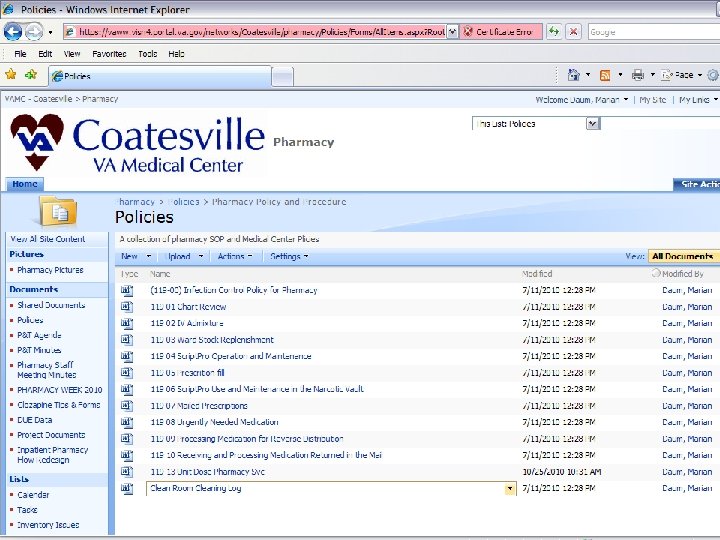Image resolution: width=720 pixels, height=540 pixels.
Task: Click Word icon for Unit Dose Pharmacy Svc
Action: click(x=127, y=472)
